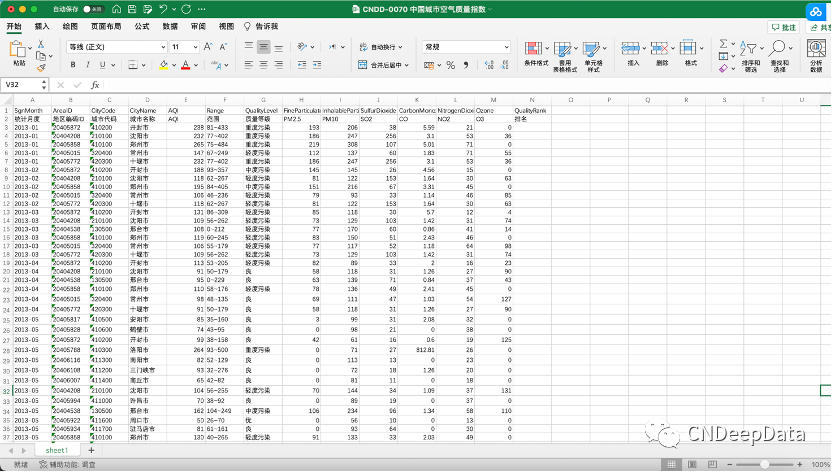Viewport: 832px width, 472px height.
Task: Click the Save disk icon
Action: (x=132, y=9)
